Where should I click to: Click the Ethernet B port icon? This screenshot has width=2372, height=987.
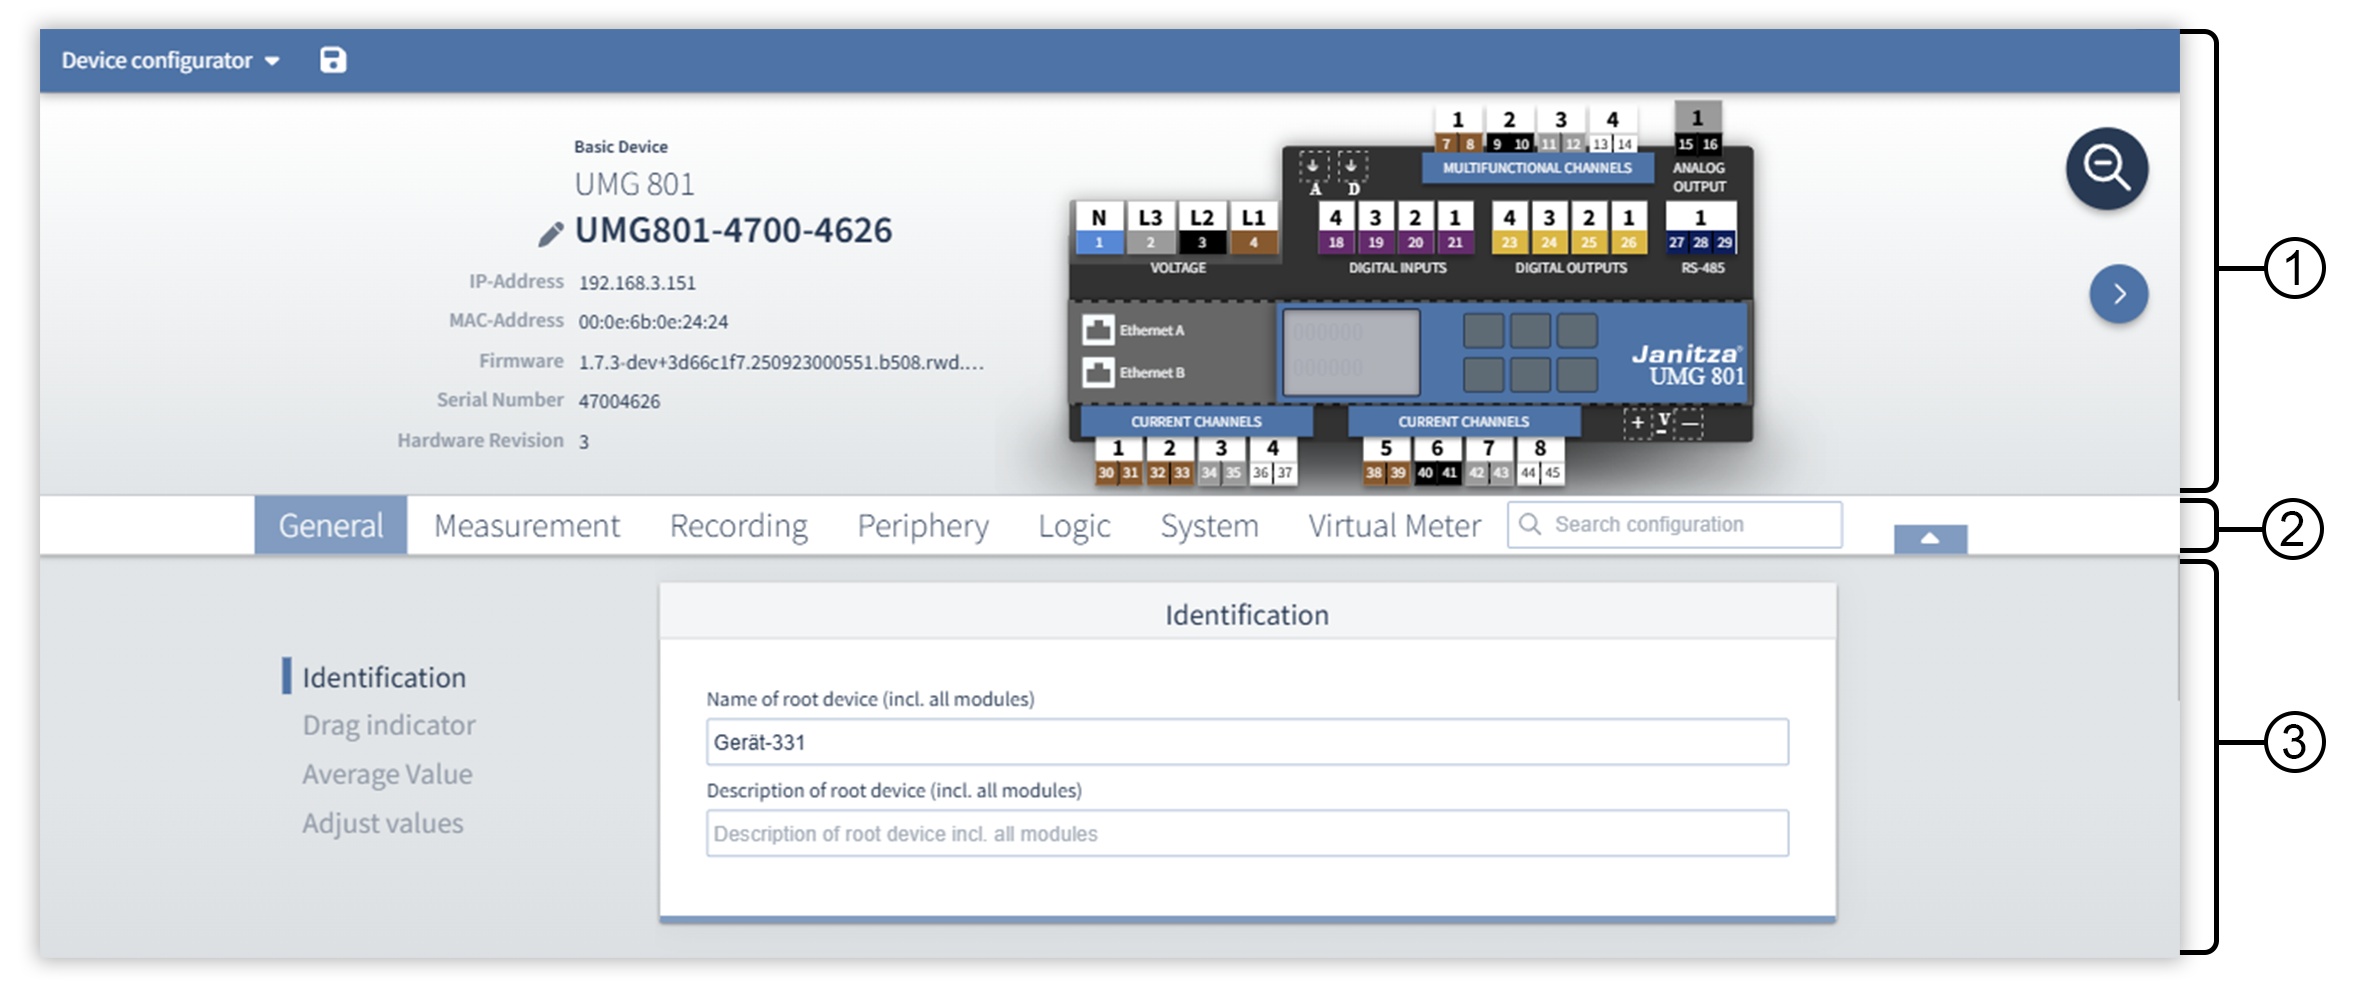click(1098, 373)
